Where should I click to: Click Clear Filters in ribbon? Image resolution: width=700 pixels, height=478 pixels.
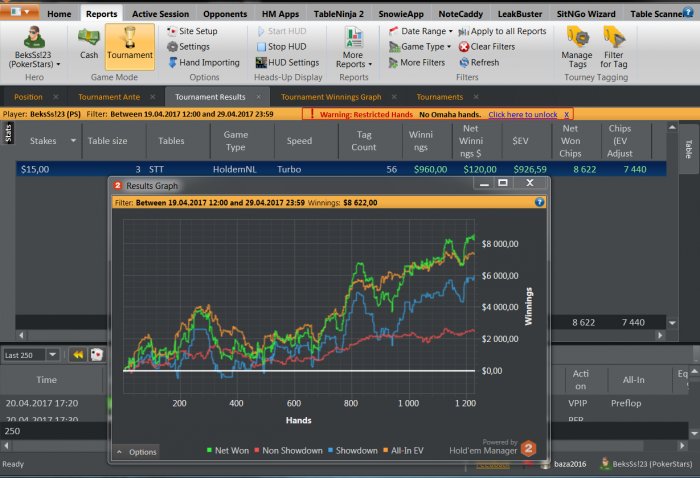pos(486,47)
